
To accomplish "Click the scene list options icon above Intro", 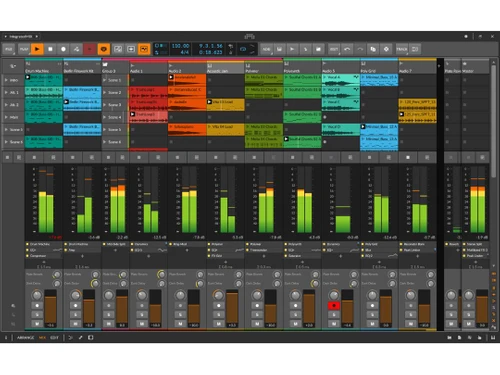I will 13,66.
